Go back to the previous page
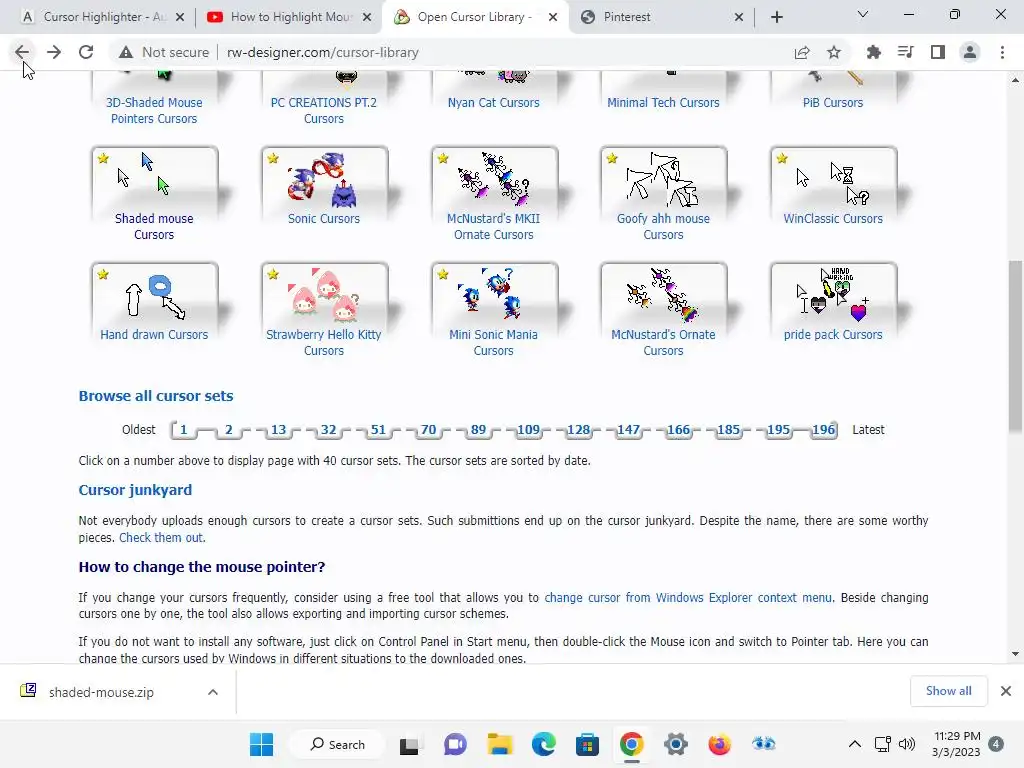The image size is (1024, 768). pyautogui.click(x=22, y=52)
